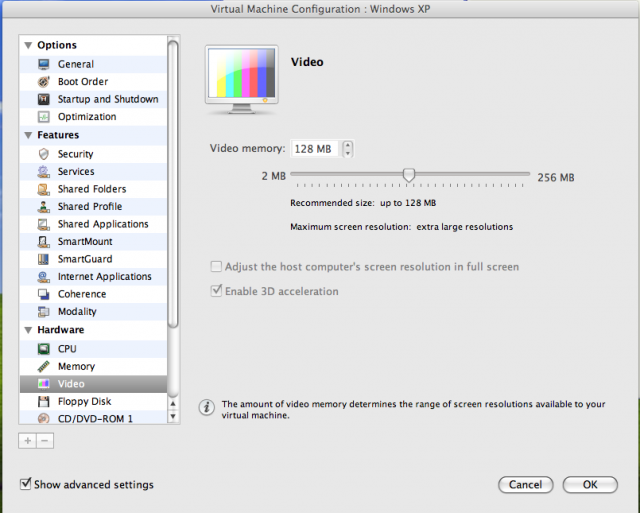Check Adjust the host computer's screen resolution
640x513 pixels.
tap(216, 266)
